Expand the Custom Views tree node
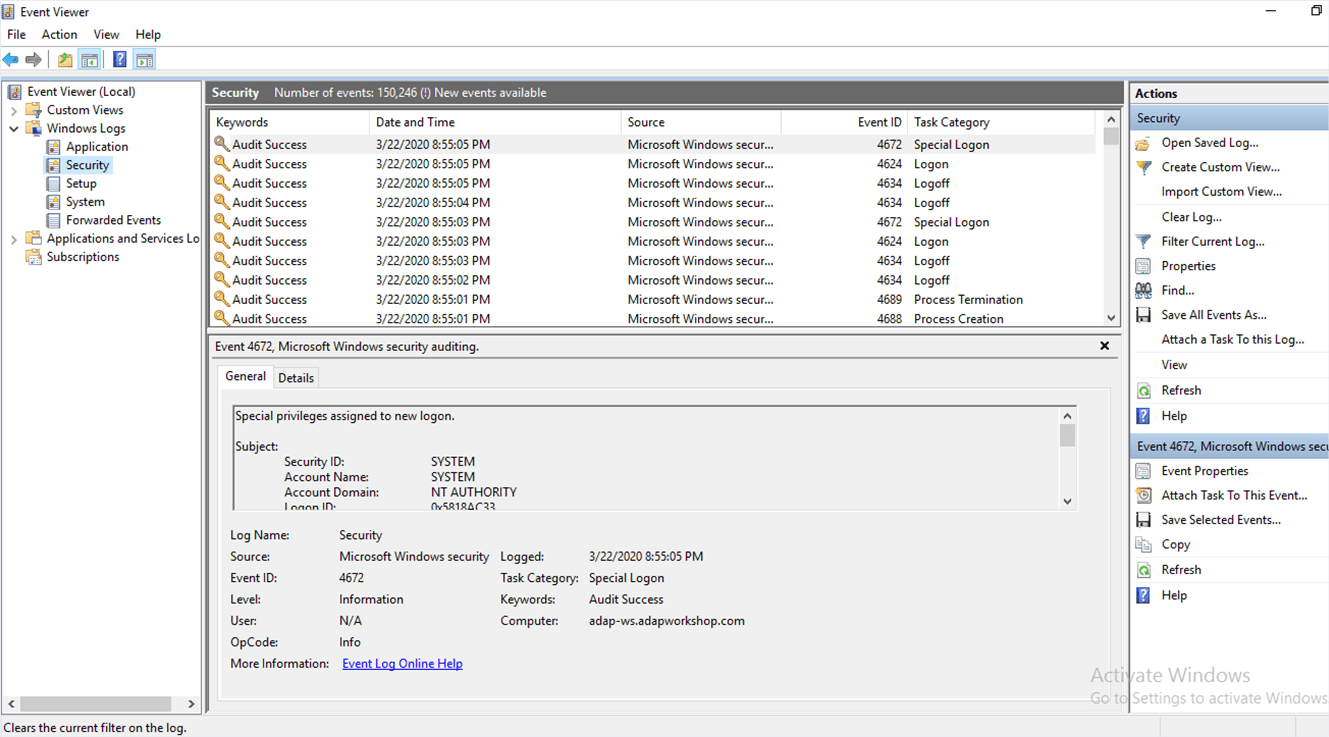This screenshot has width=1329, height=737. coord(14,110)
